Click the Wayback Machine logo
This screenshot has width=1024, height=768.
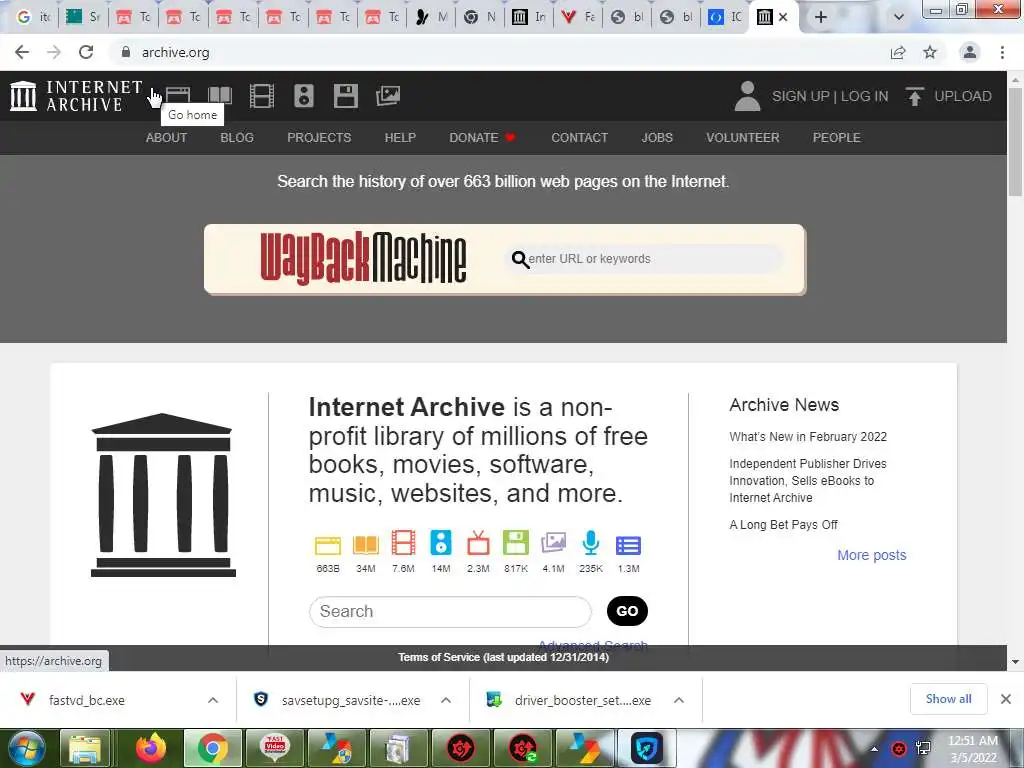coord(363,259)
